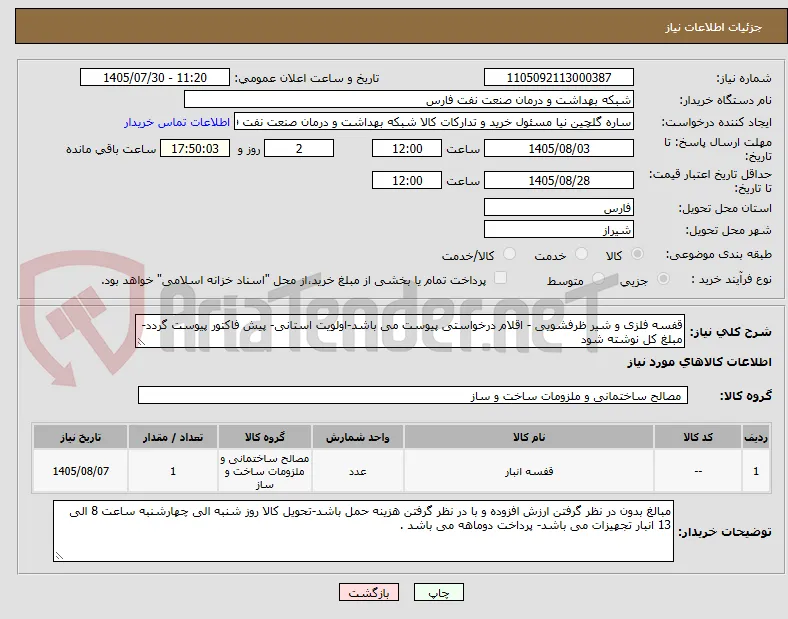Select the کالا radio button

point(637,254)
